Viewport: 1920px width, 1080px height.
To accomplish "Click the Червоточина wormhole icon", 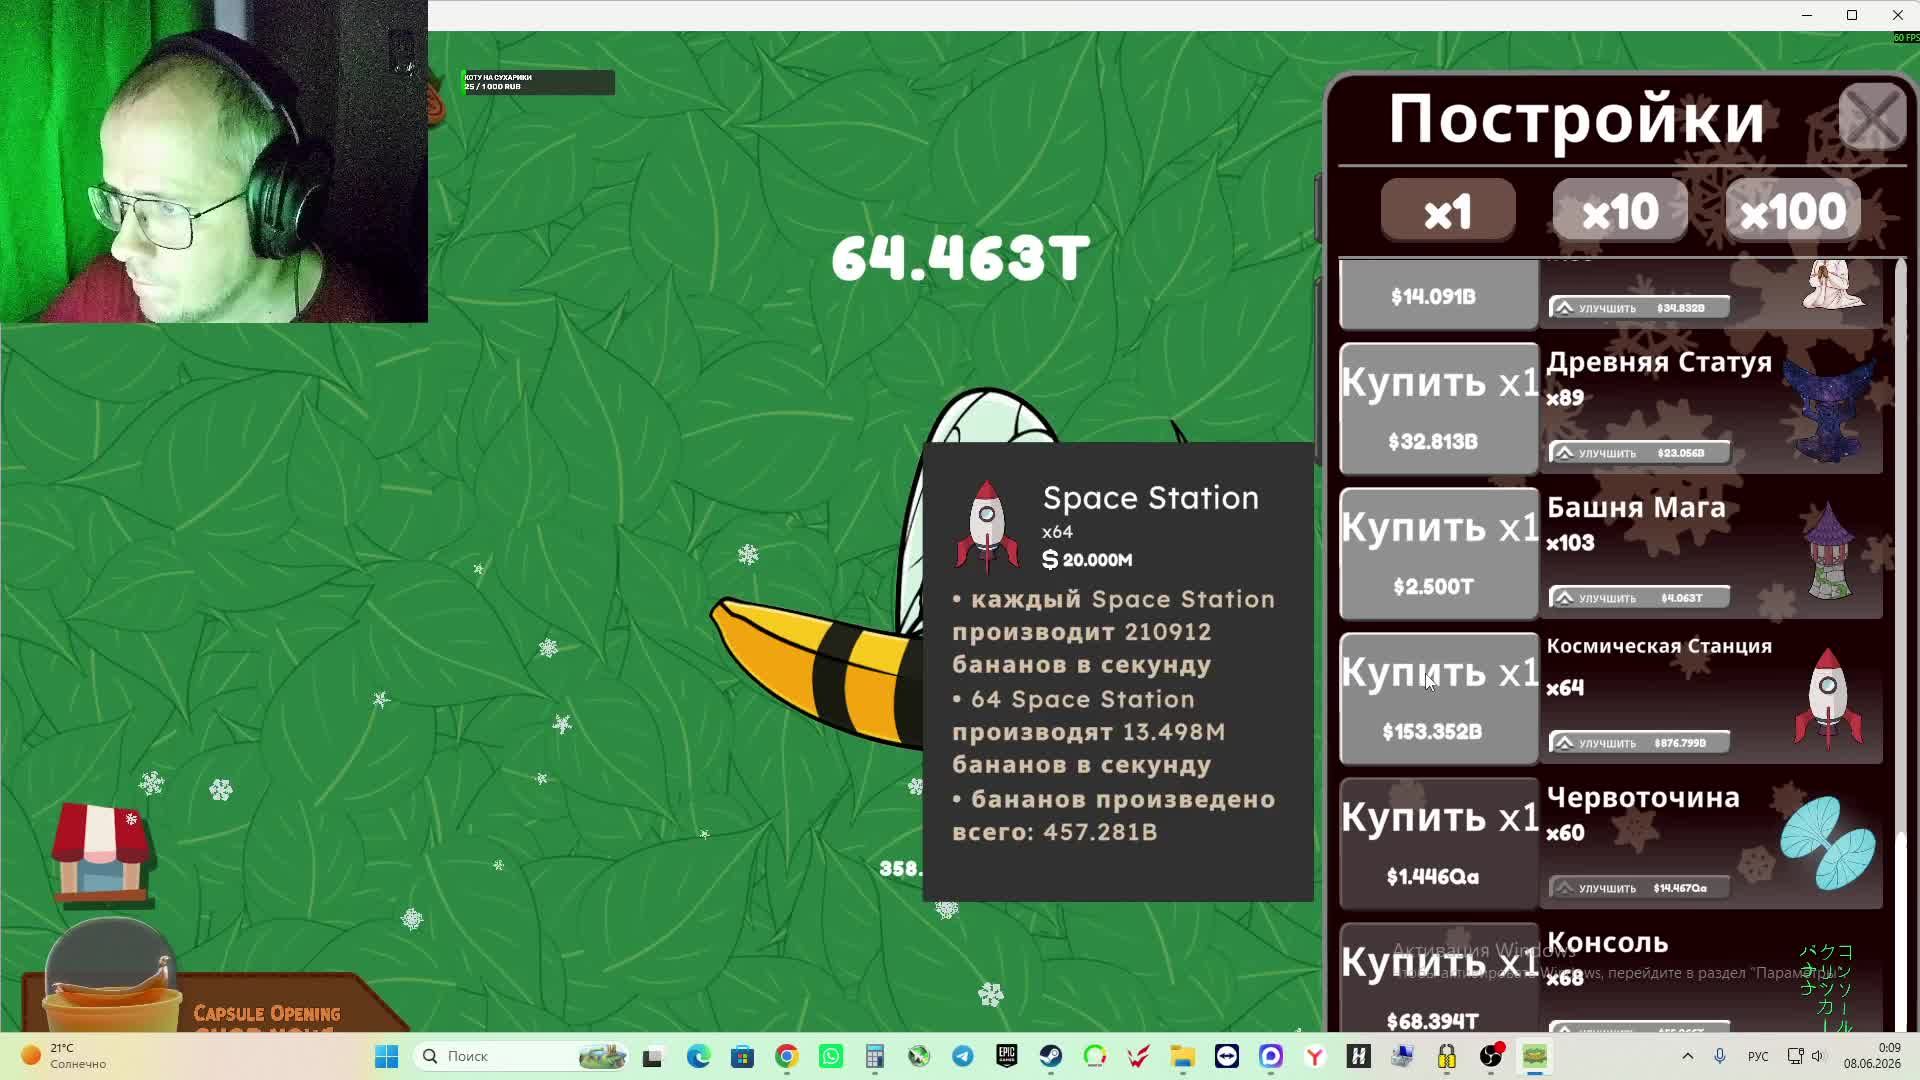I will point(1828,842).
